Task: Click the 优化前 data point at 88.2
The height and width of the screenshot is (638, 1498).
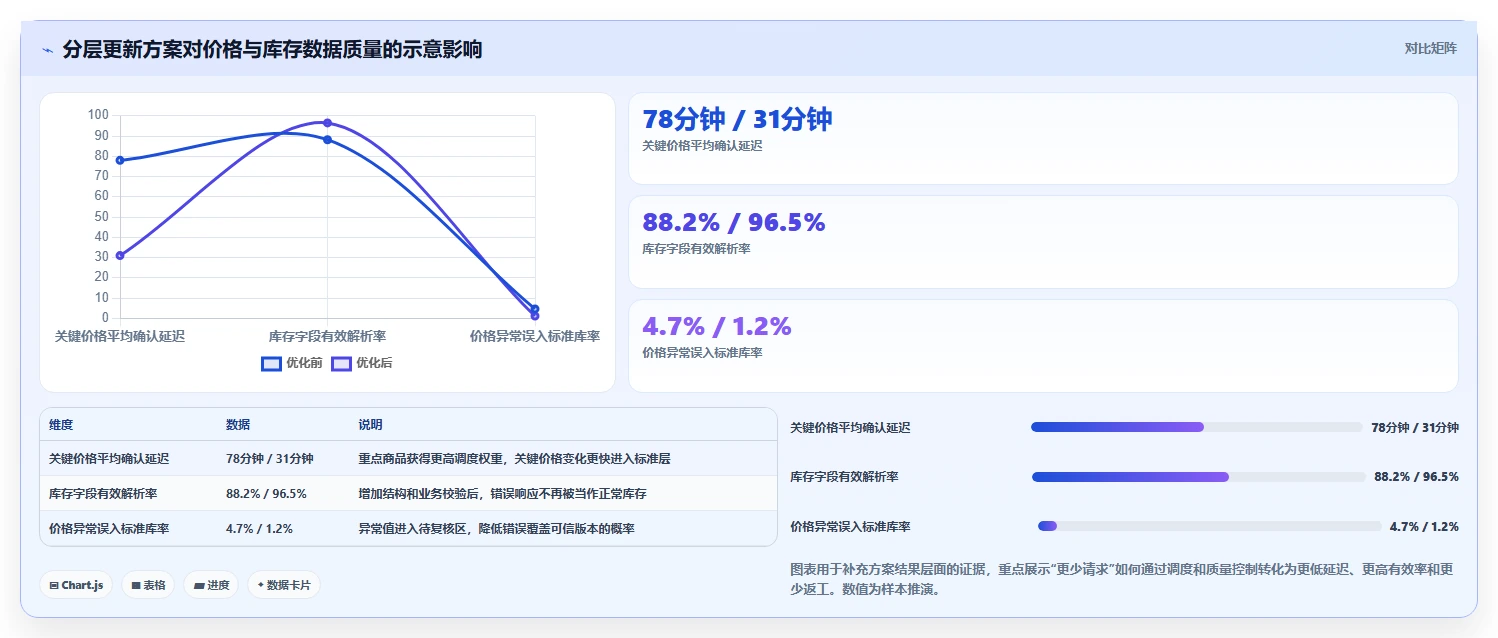Action: click(327, 139)
